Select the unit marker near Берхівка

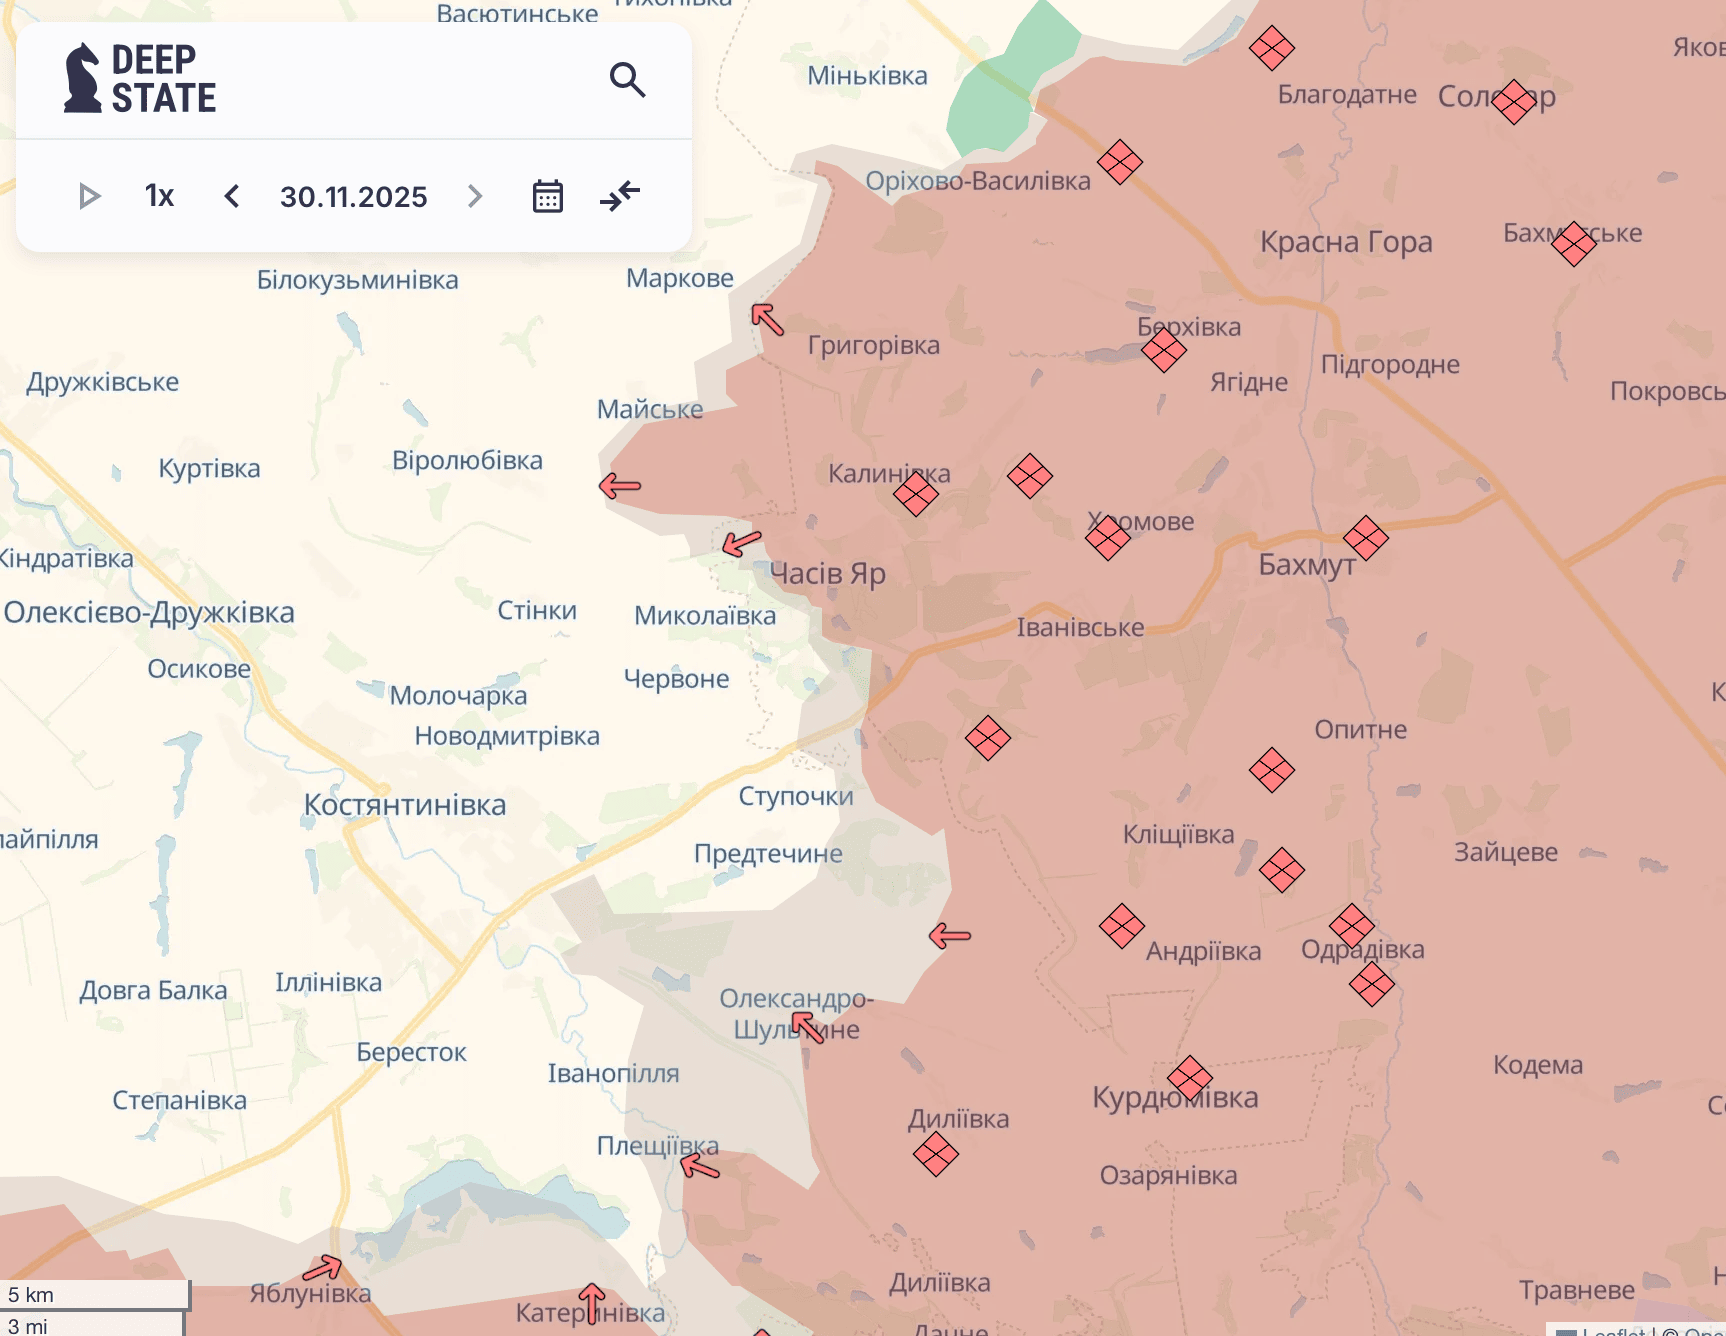1163,350
